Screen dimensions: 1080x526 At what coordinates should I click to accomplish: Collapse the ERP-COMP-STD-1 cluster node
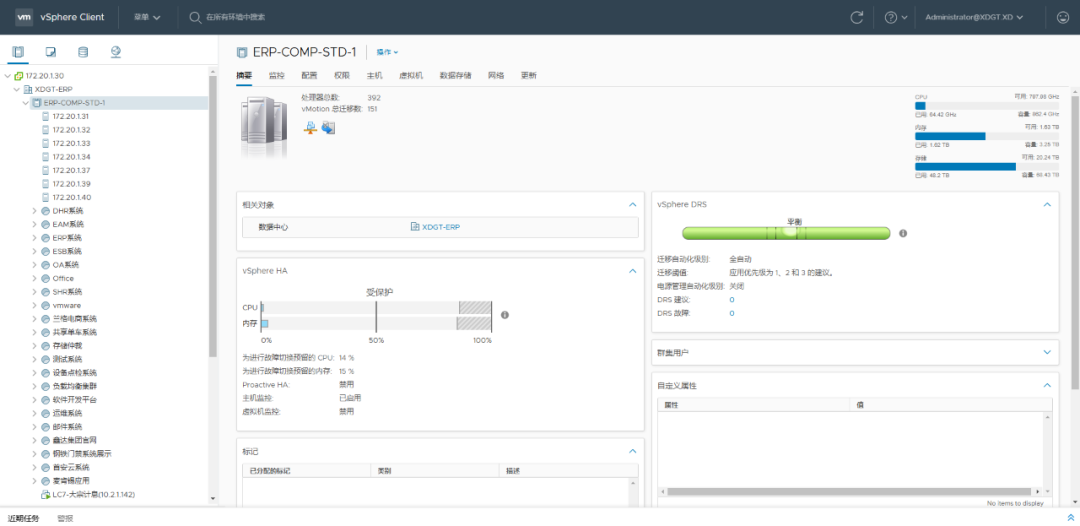tap(25, 103)
